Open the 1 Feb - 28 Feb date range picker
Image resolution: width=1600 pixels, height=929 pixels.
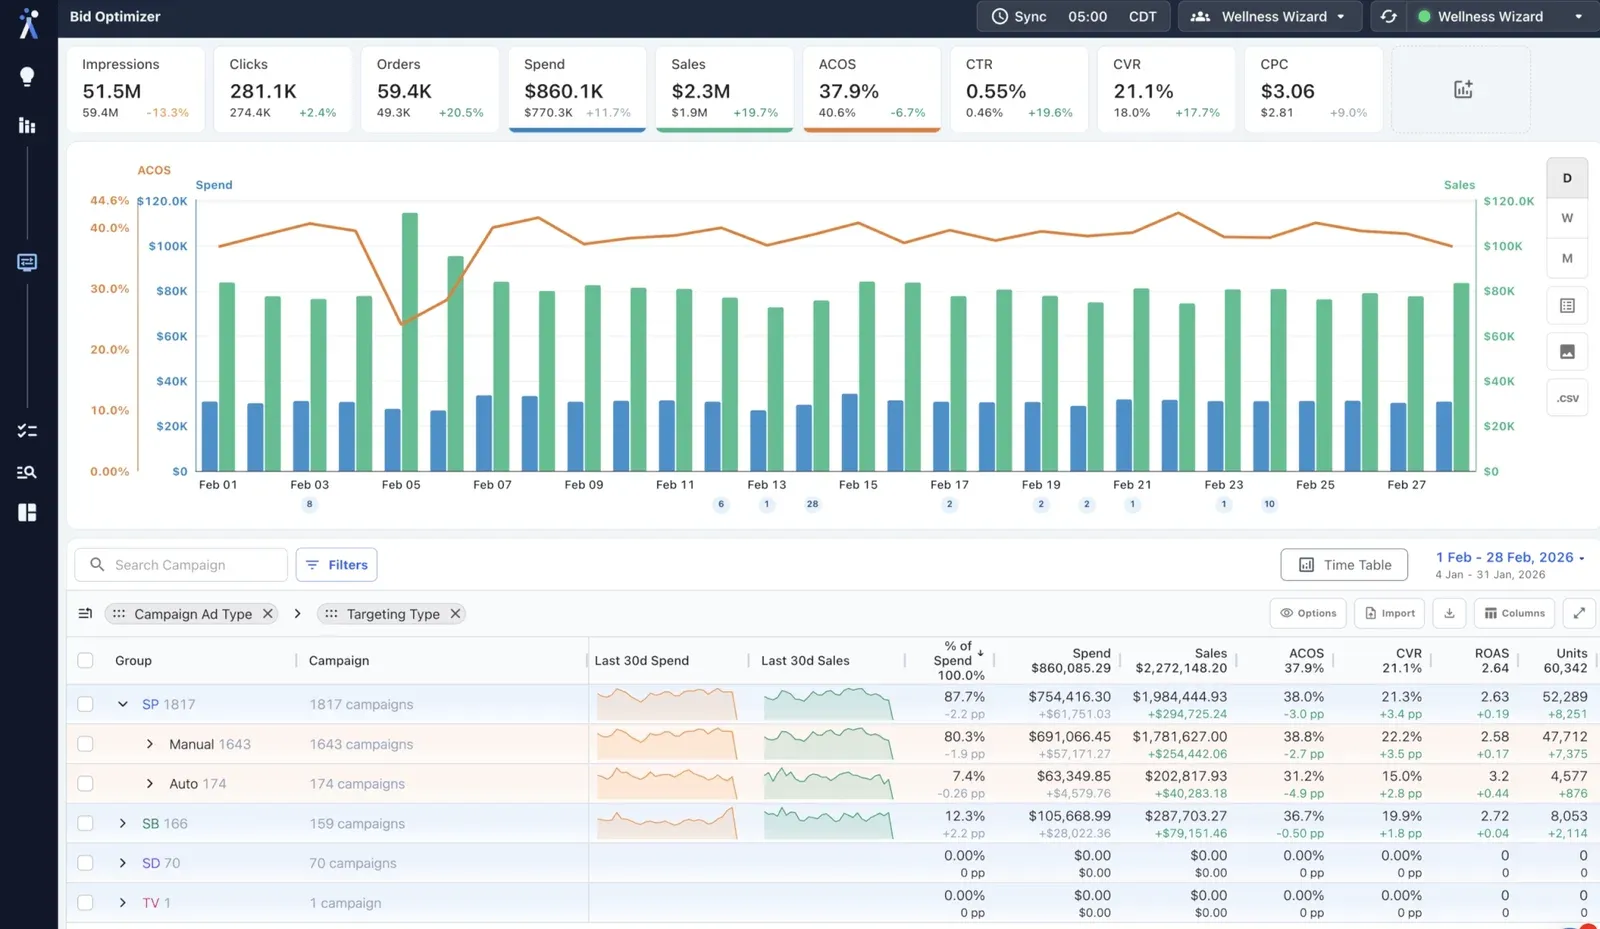(1510, 557)
